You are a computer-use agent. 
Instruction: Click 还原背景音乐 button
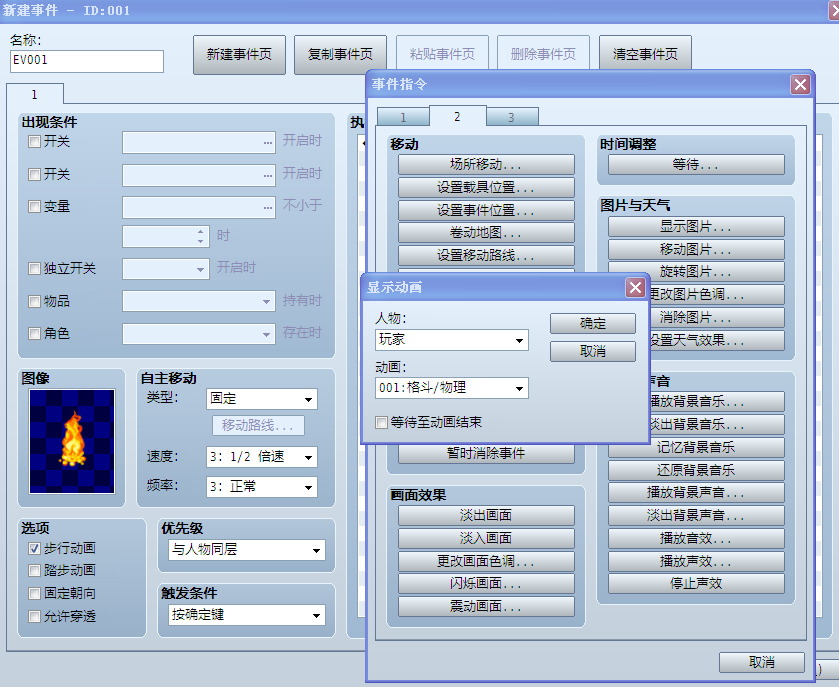pyautogui.click(x=696, y=470)
